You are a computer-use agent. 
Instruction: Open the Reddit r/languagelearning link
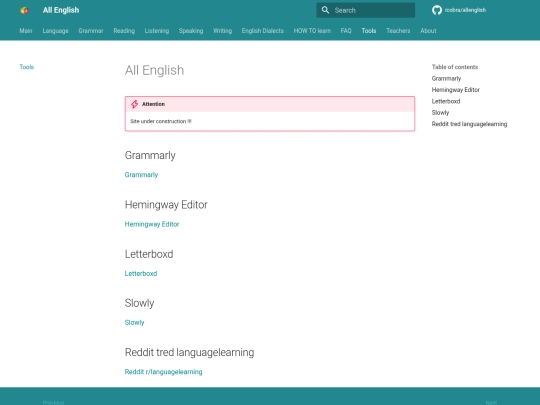(x=164, y=372)
